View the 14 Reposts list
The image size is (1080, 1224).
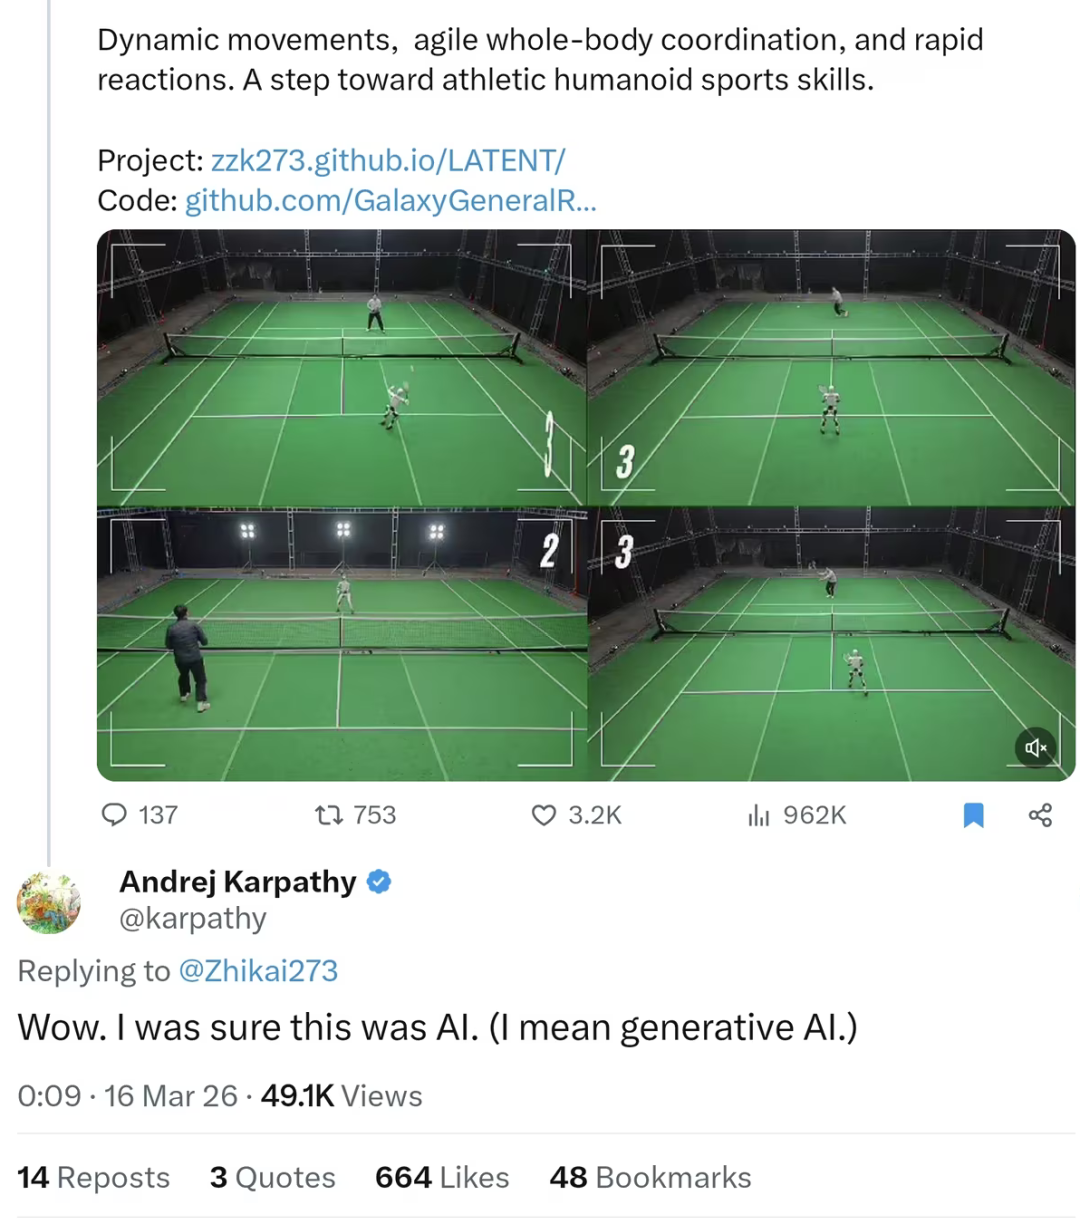(x=94, y=1177)
